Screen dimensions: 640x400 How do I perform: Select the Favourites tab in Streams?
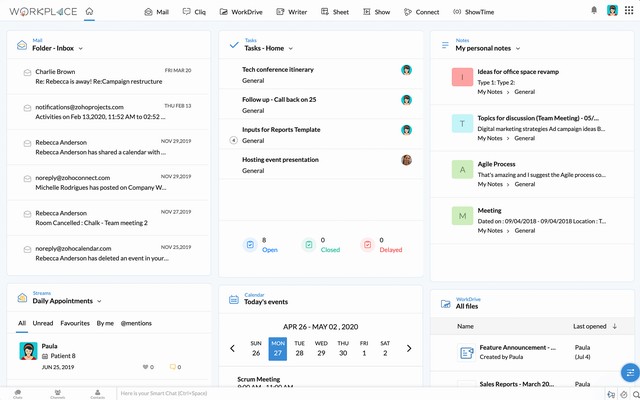(75, 323)
